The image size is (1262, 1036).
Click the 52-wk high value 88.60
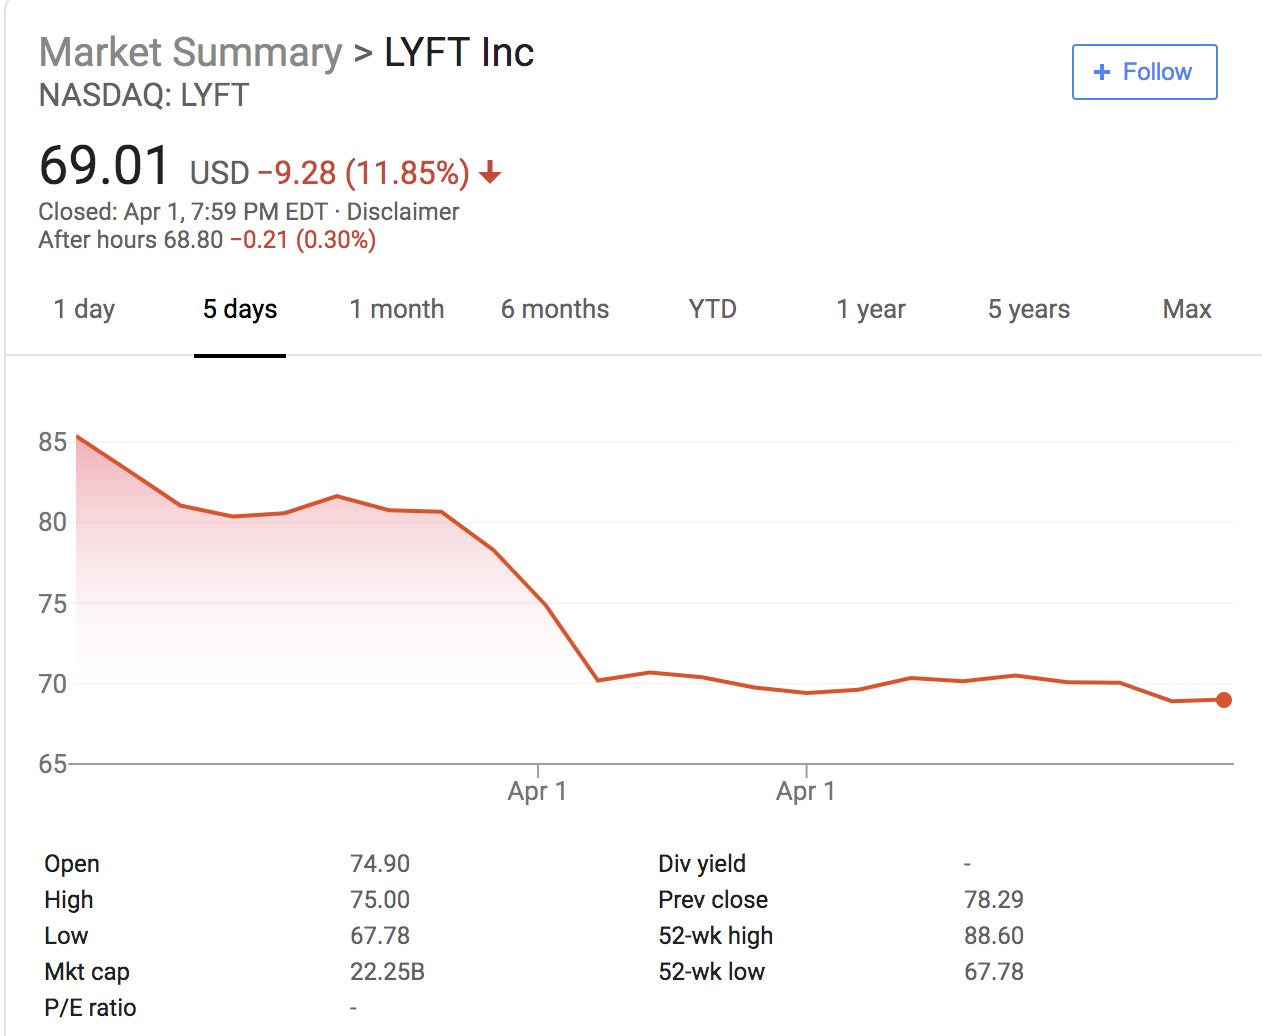pyautogui.click(x=994, y=936)
